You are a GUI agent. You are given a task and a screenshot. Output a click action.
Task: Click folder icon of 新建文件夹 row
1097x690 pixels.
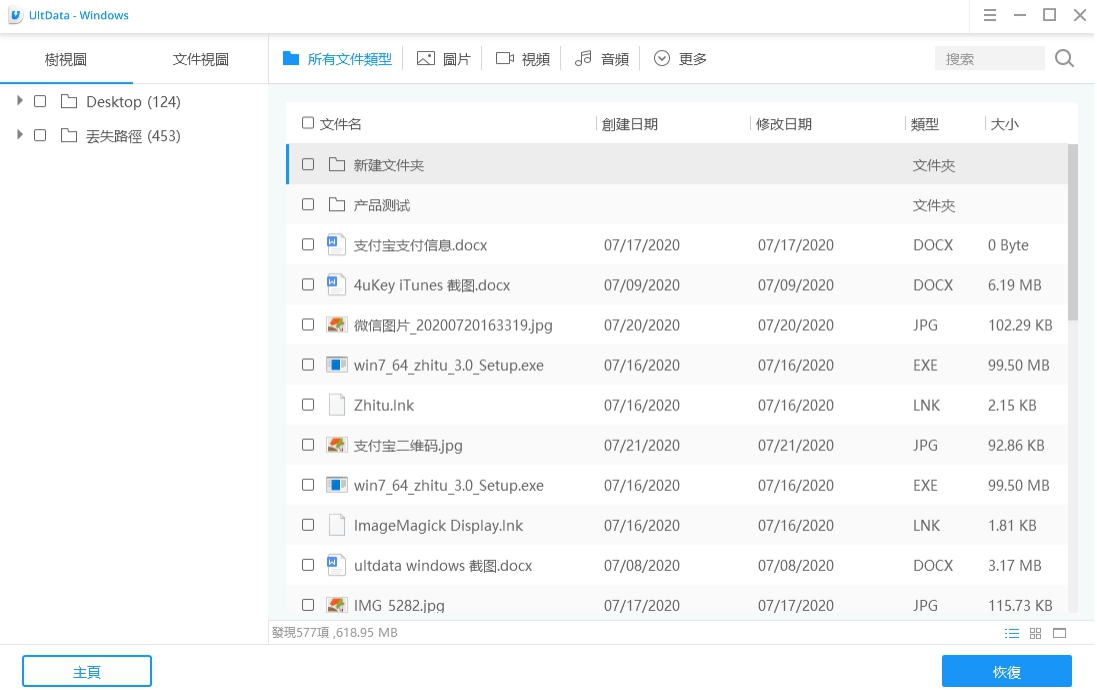tap(337, 164)
